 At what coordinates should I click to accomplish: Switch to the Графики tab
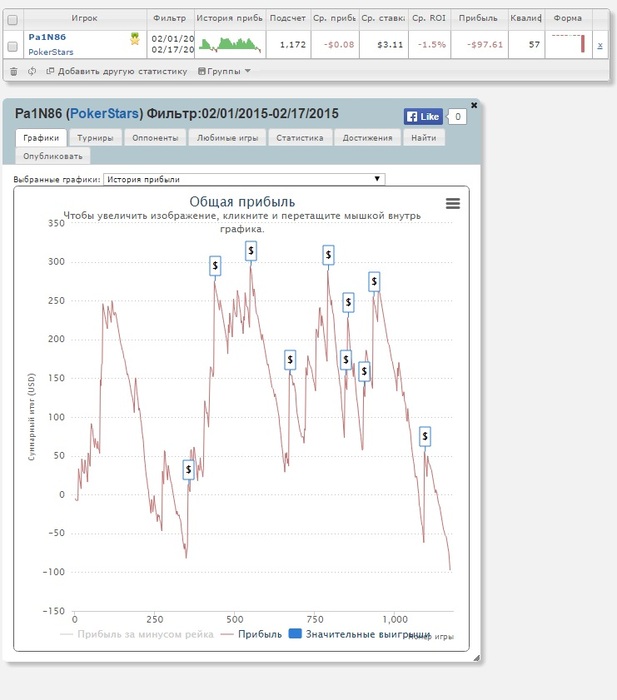41,138
